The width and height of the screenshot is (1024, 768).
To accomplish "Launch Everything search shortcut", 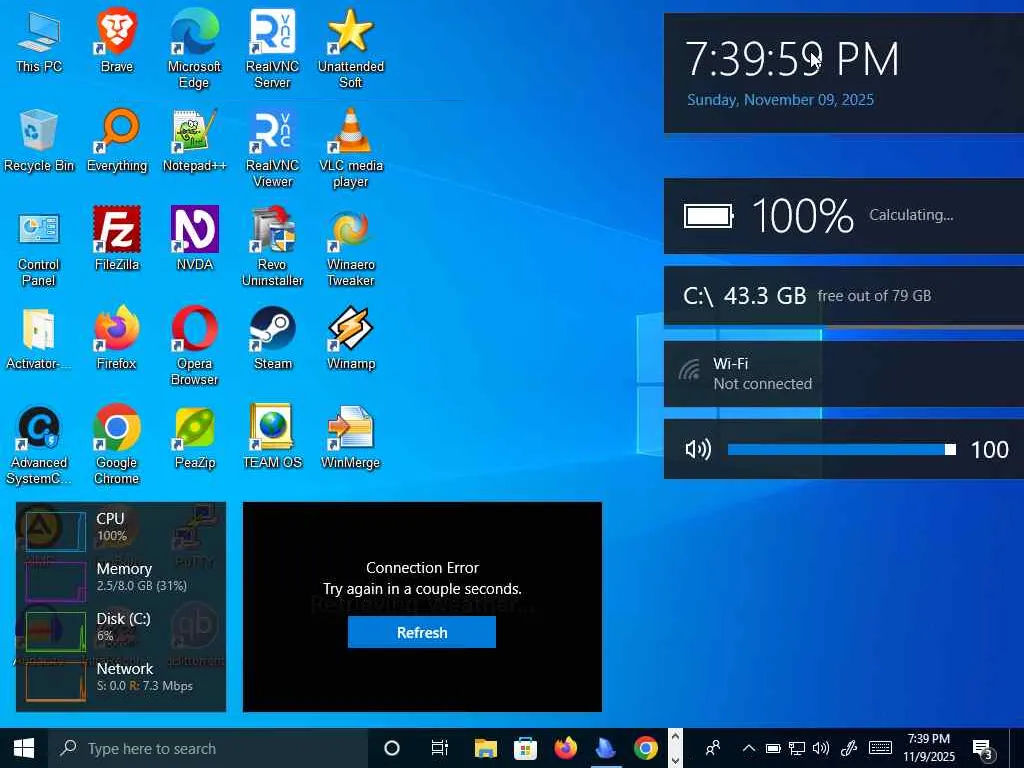I will coord(117,140).
